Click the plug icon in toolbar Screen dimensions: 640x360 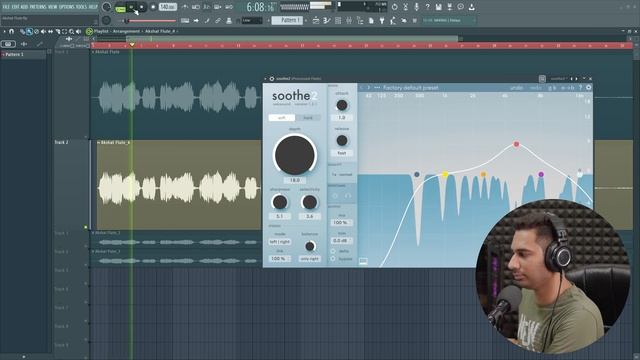point(382,20)
